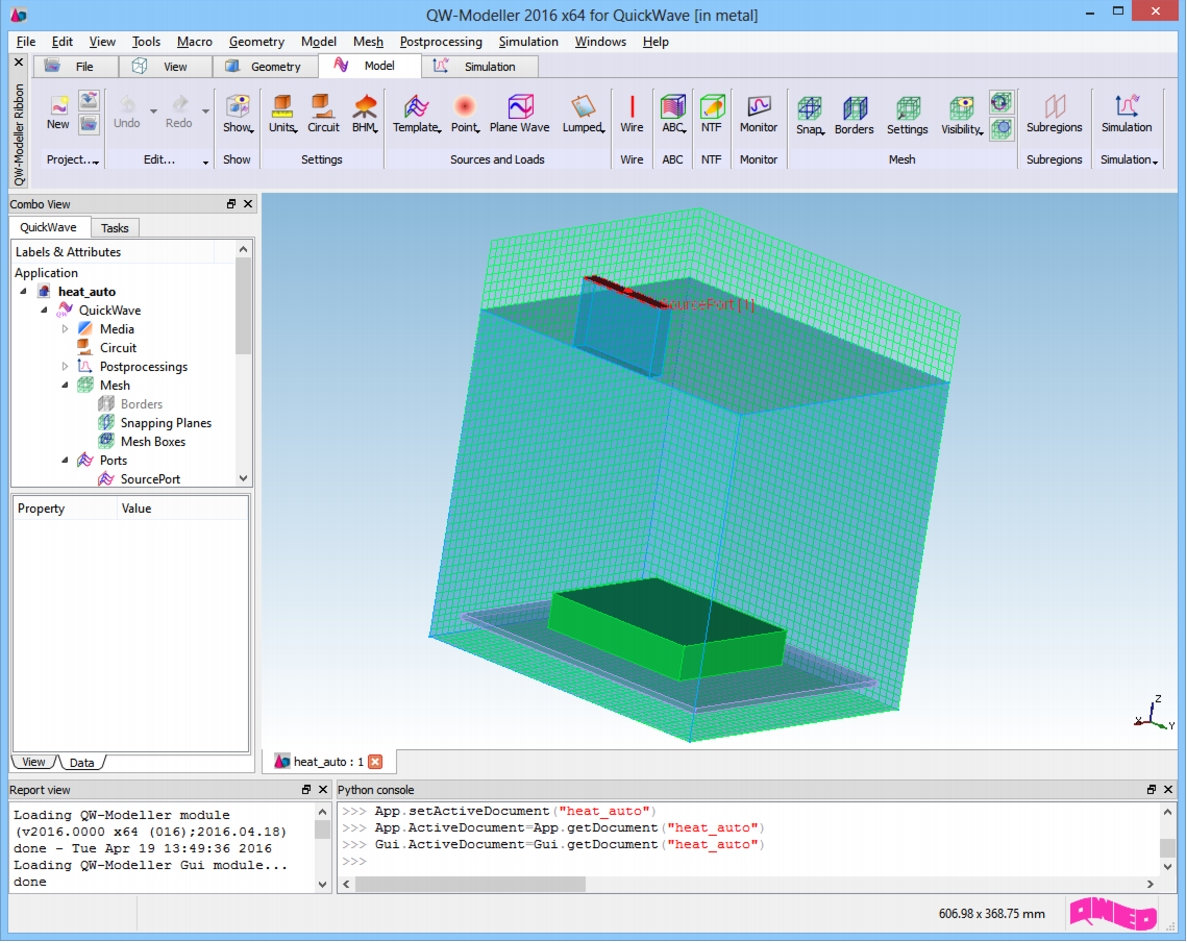
Task: Select the Wire tool
Action: (631, 114)
